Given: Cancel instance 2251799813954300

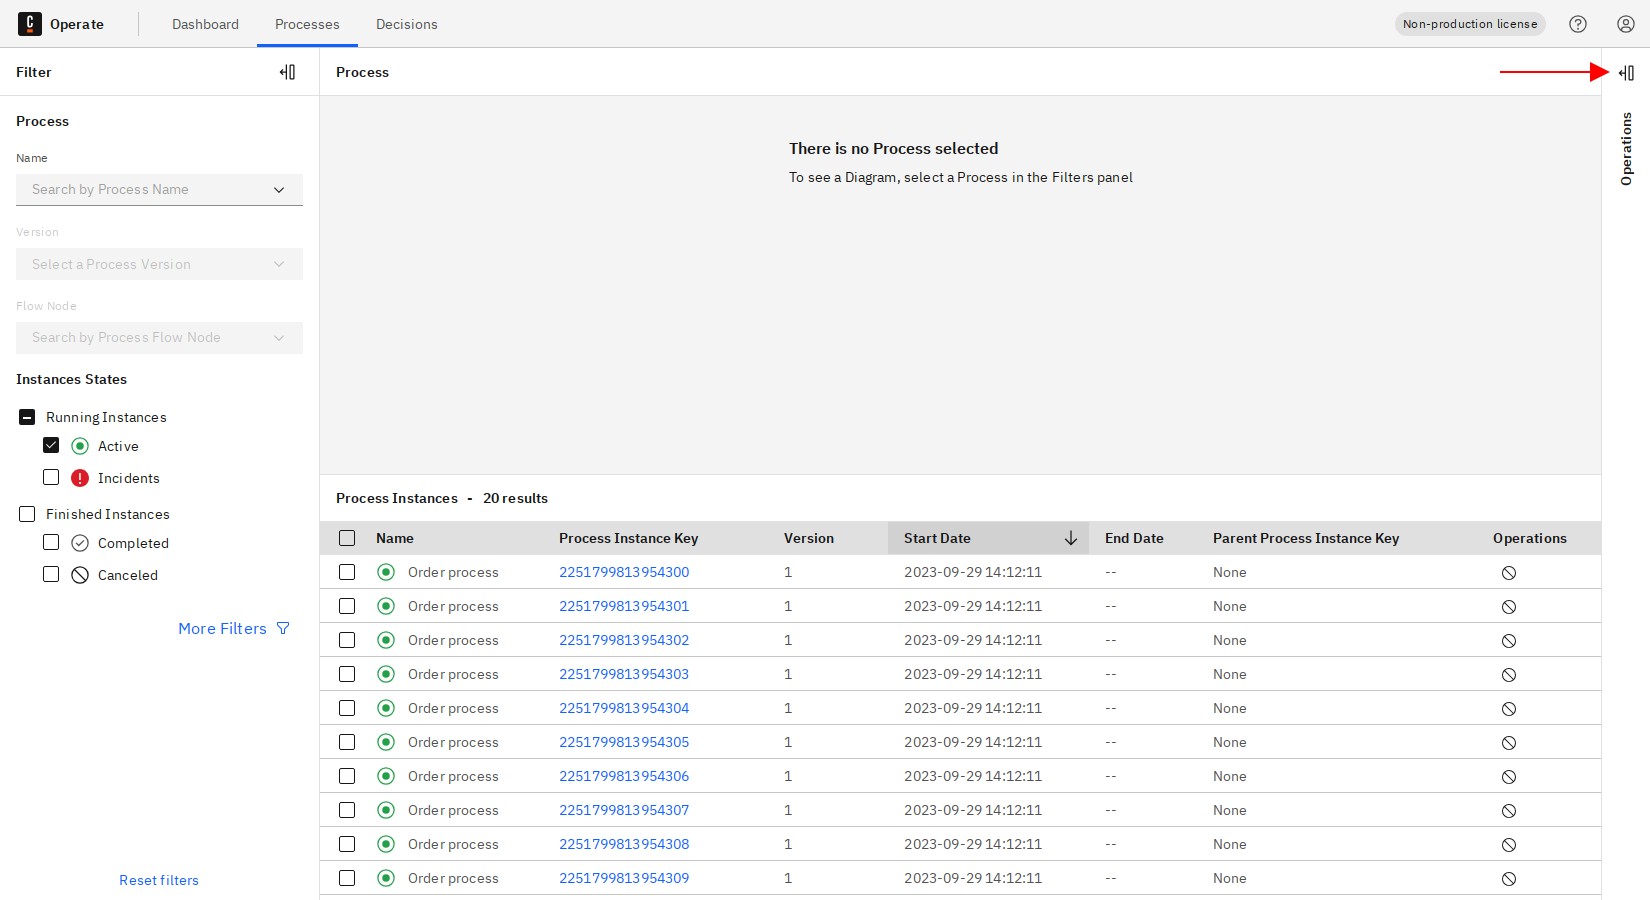Looking at the screenshot, I should click(x=1509, y=573).
